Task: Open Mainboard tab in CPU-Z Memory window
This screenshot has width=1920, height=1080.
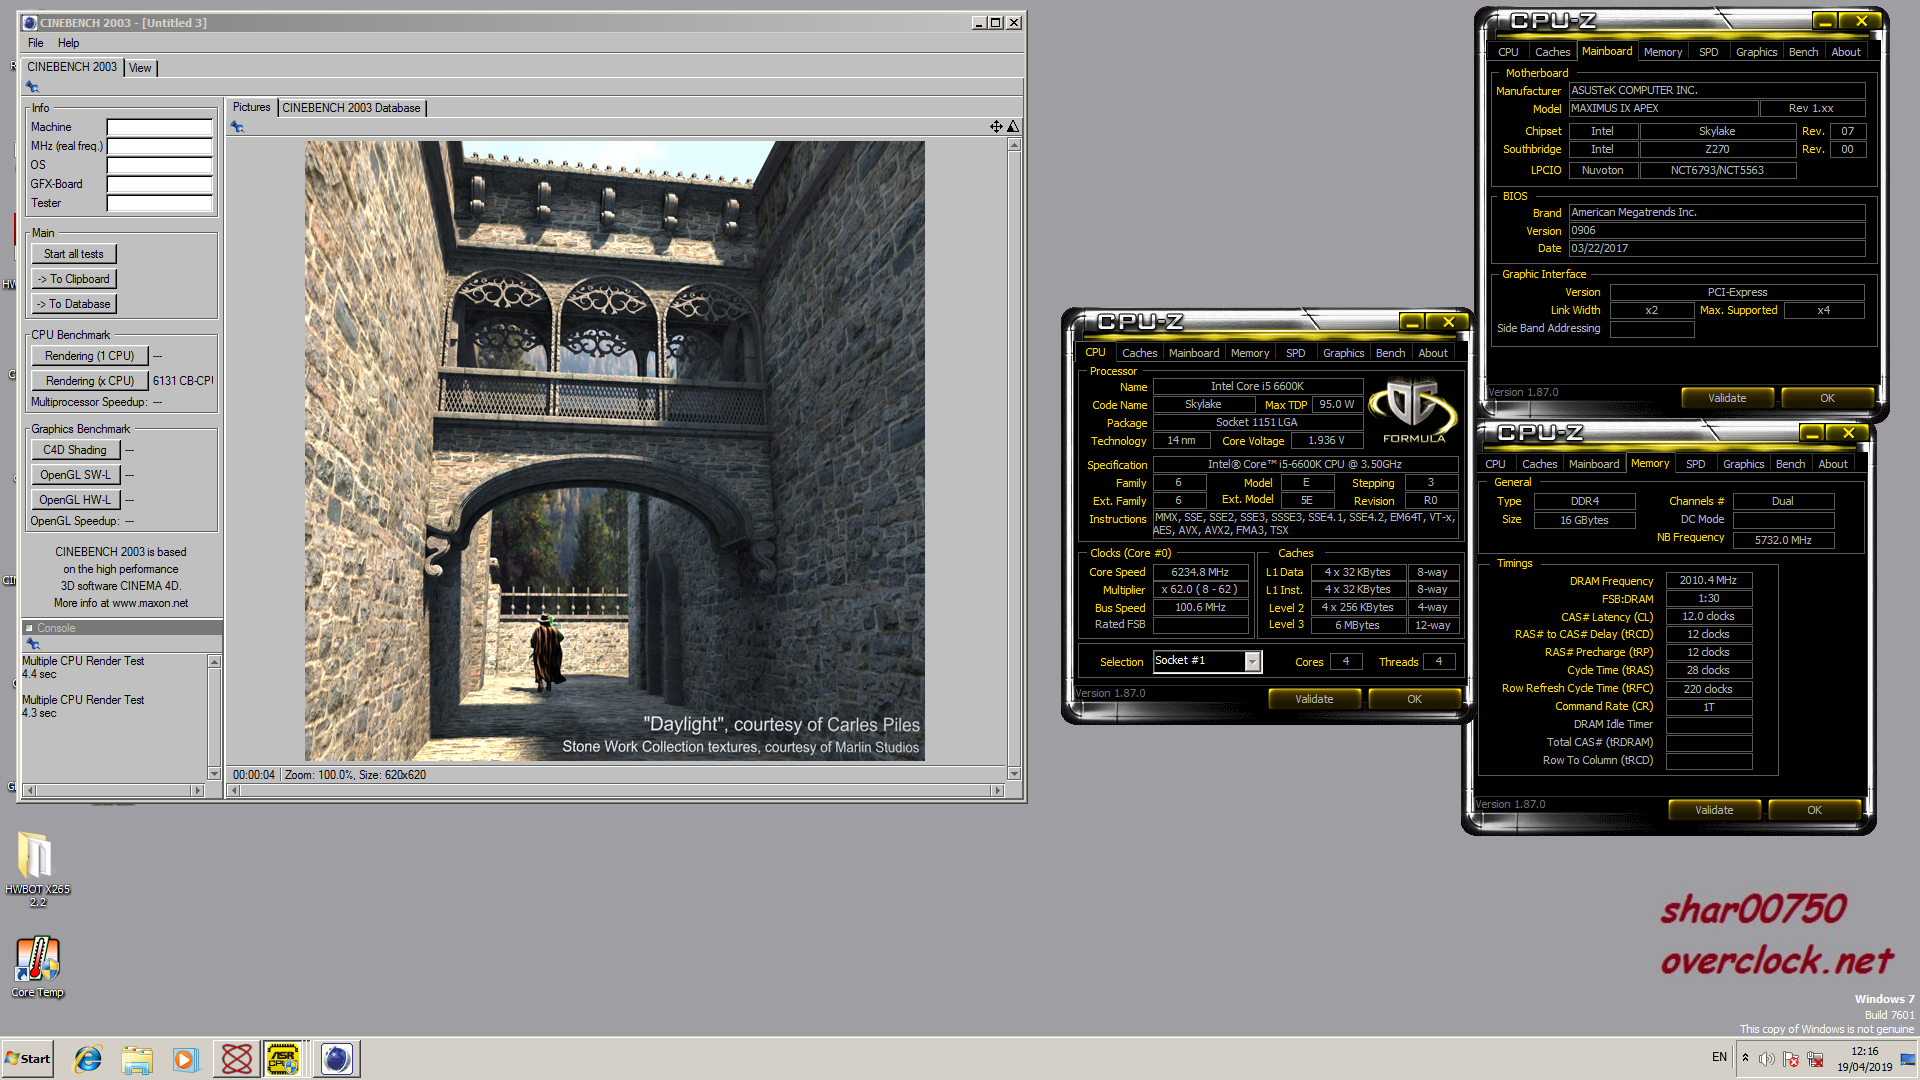Action: click(1593, 464)
